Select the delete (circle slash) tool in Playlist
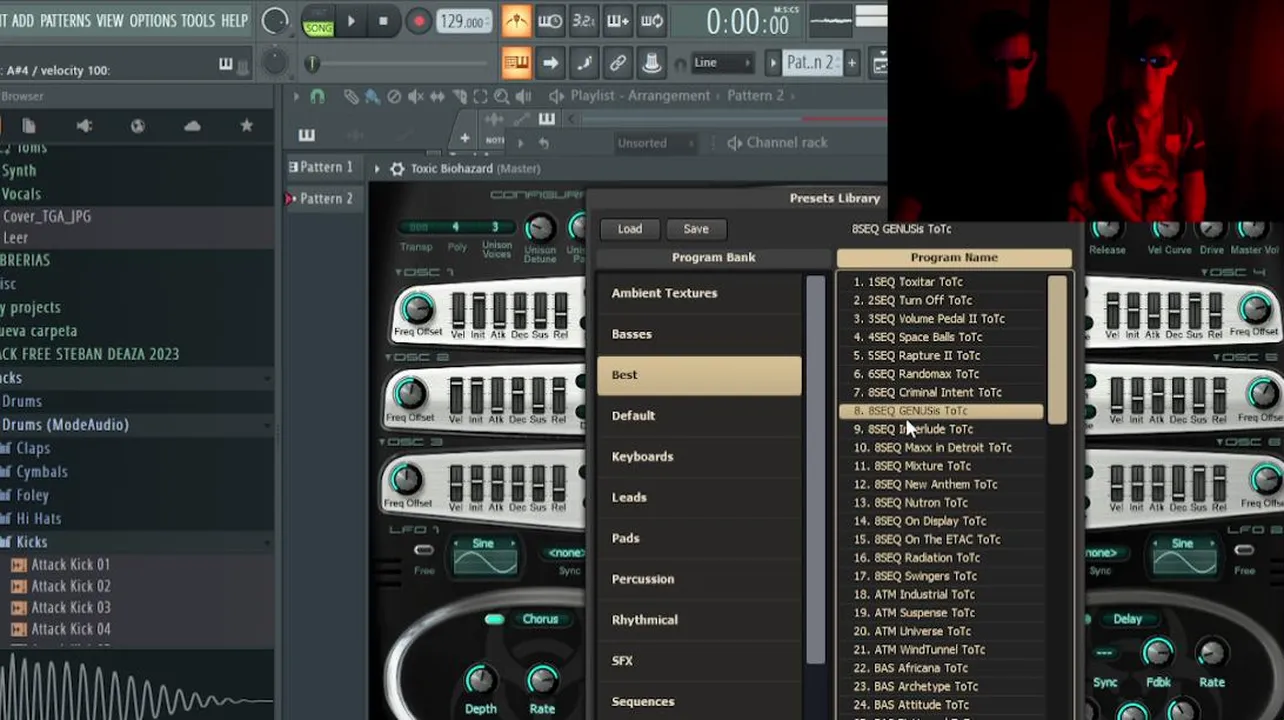The height and width of the screenshot is (720, 1284). (394, 97)
